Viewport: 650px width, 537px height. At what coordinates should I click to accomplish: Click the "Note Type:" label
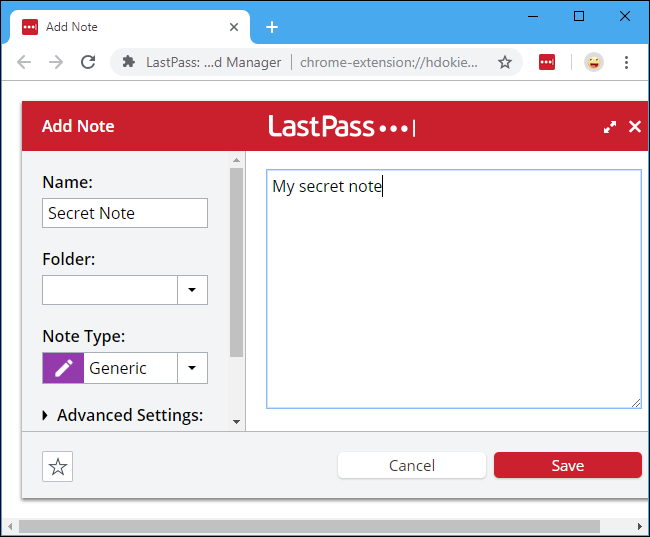[x=84, y=337]
